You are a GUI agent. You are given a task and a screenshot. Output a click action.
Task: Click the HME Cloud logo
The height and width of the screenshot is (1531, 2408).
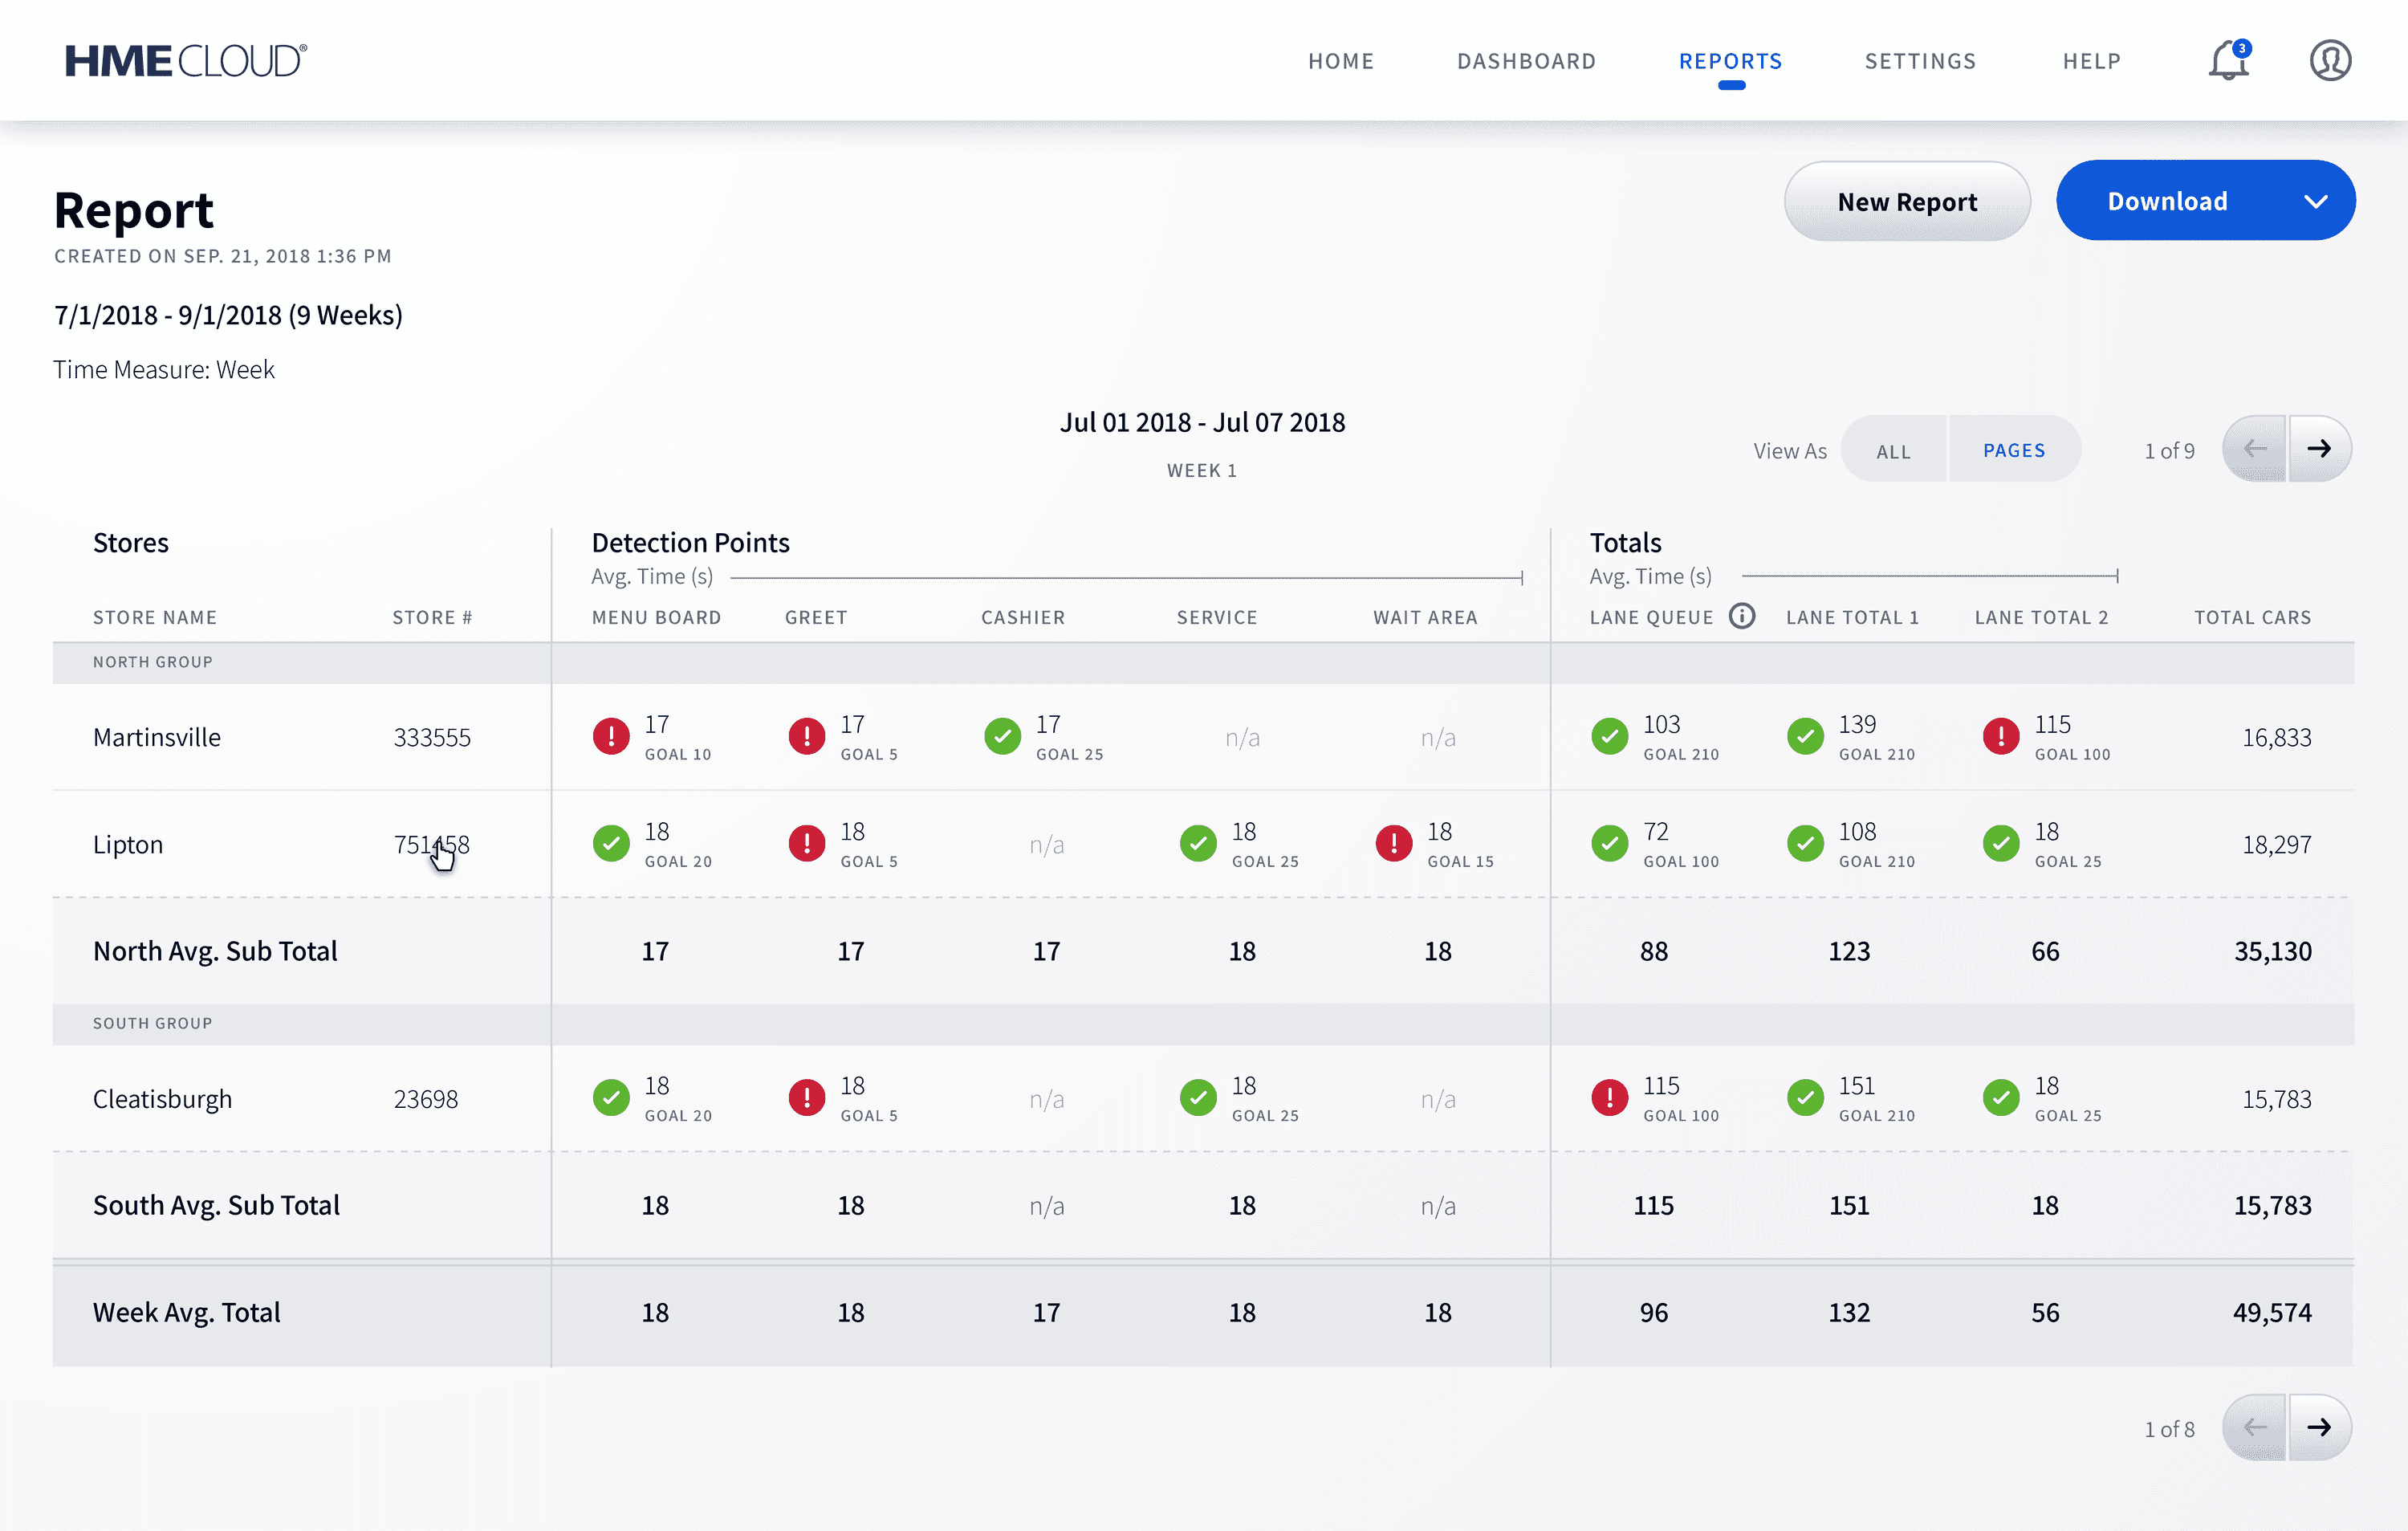186,61
